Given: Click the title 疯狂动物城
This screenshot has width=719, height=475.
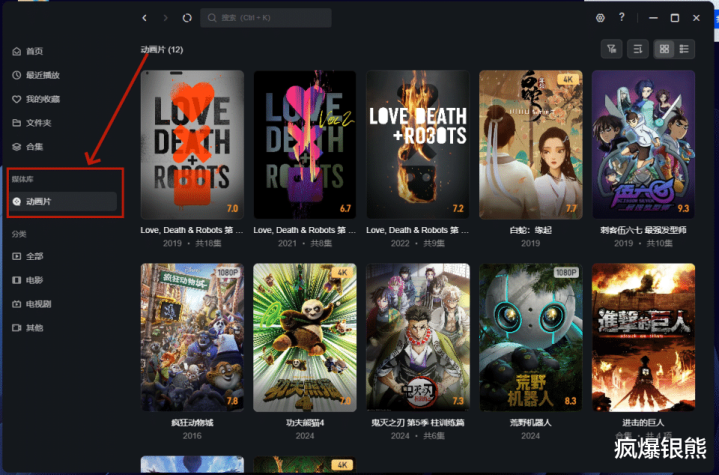Looking at the screenshot, I should coord(192,423).
